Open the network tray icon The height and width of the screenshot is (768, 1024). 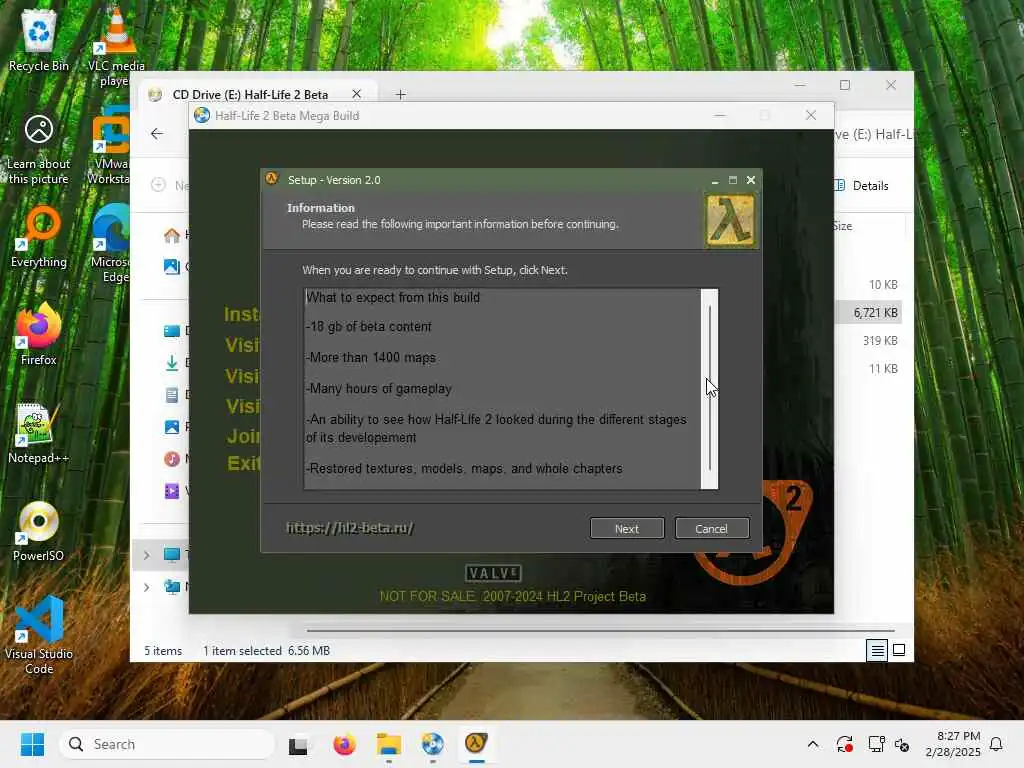point(876,744)
